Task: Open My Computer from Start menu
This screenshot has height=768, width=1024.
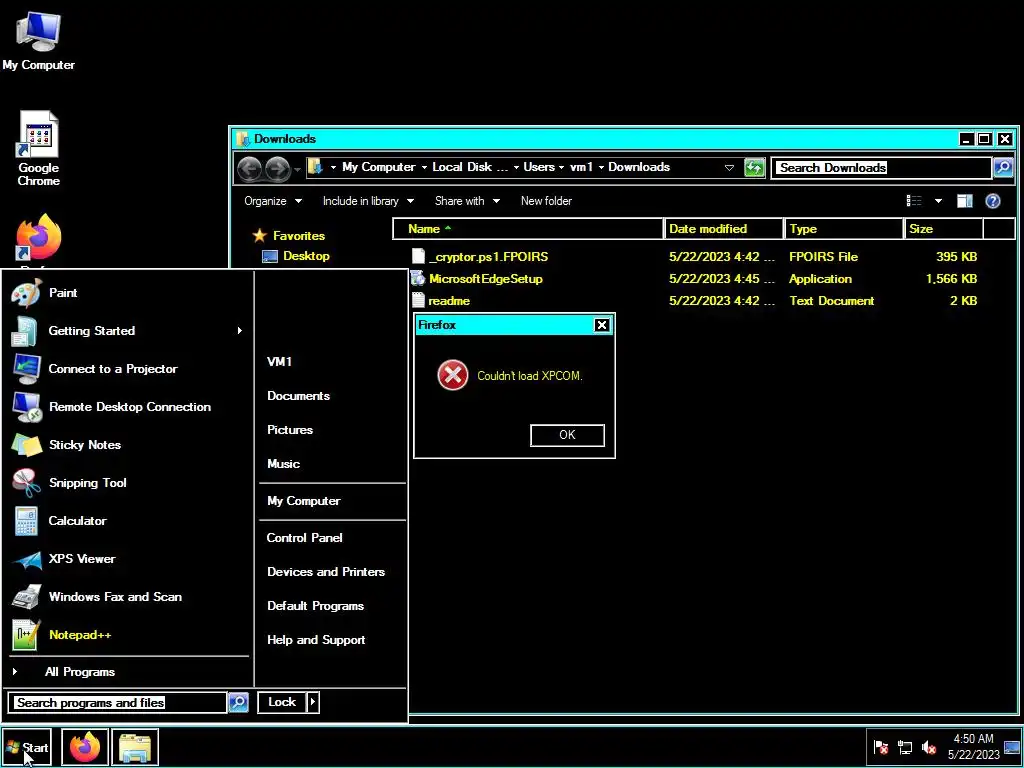Action: point(304,501)
